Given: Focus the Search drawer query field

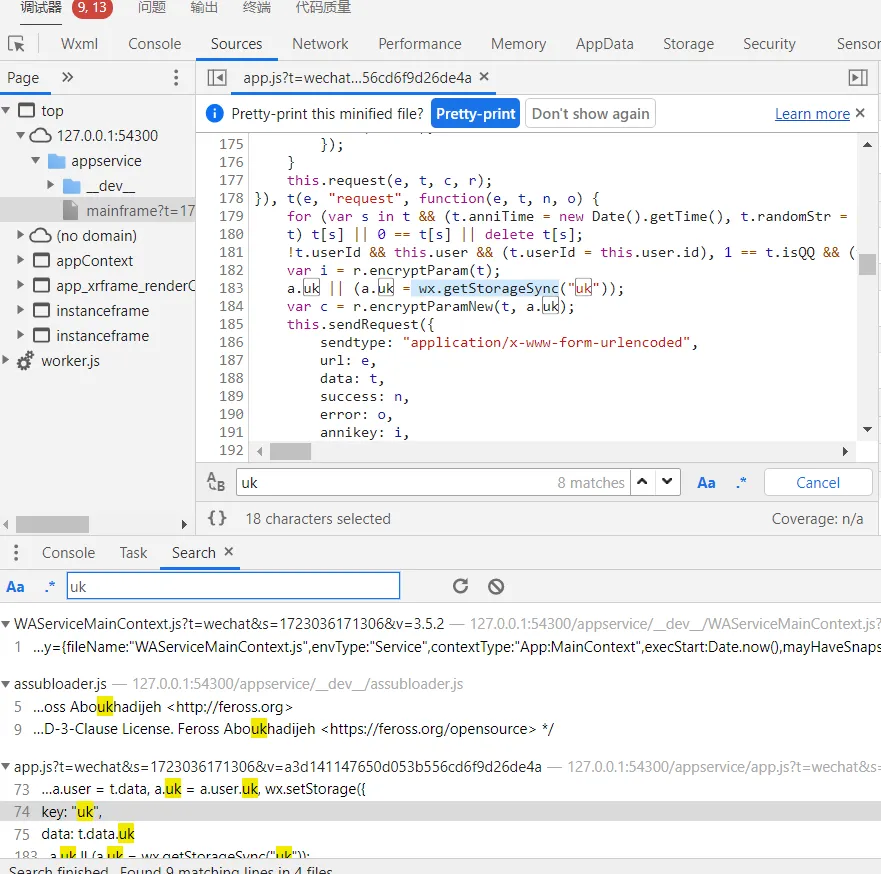Looking at the screenshot, I should point(233,586).
